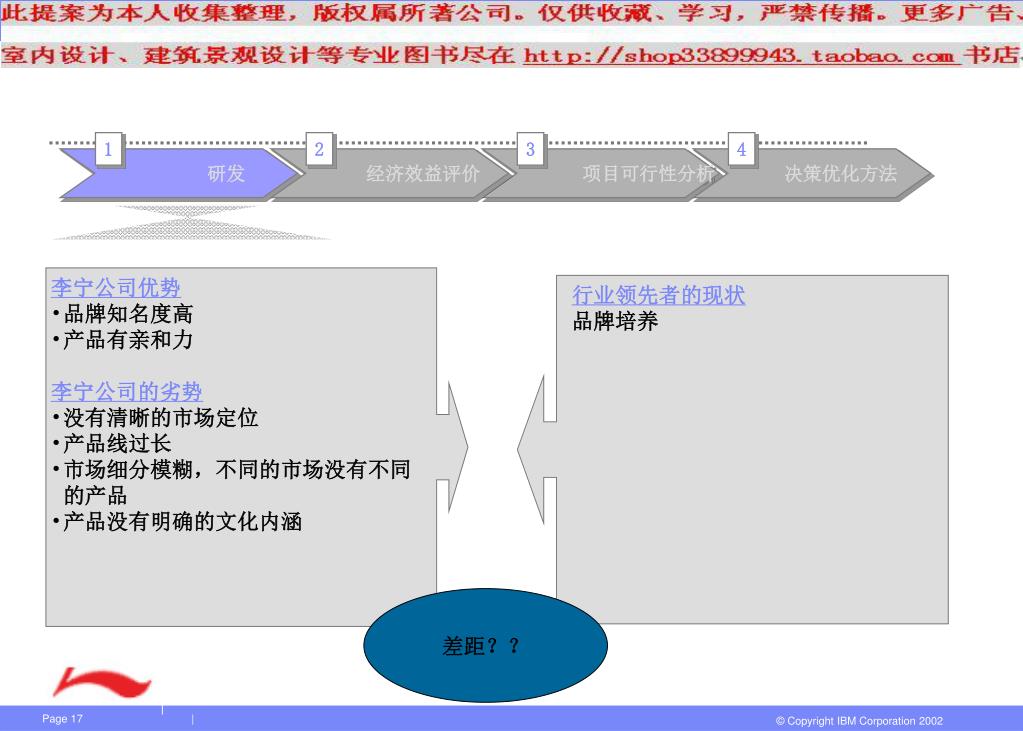The height and width of the screenshot is (731, 1023).
Task: Open the shop33899943.taobao.com link
Action: [x=742, y=55]
